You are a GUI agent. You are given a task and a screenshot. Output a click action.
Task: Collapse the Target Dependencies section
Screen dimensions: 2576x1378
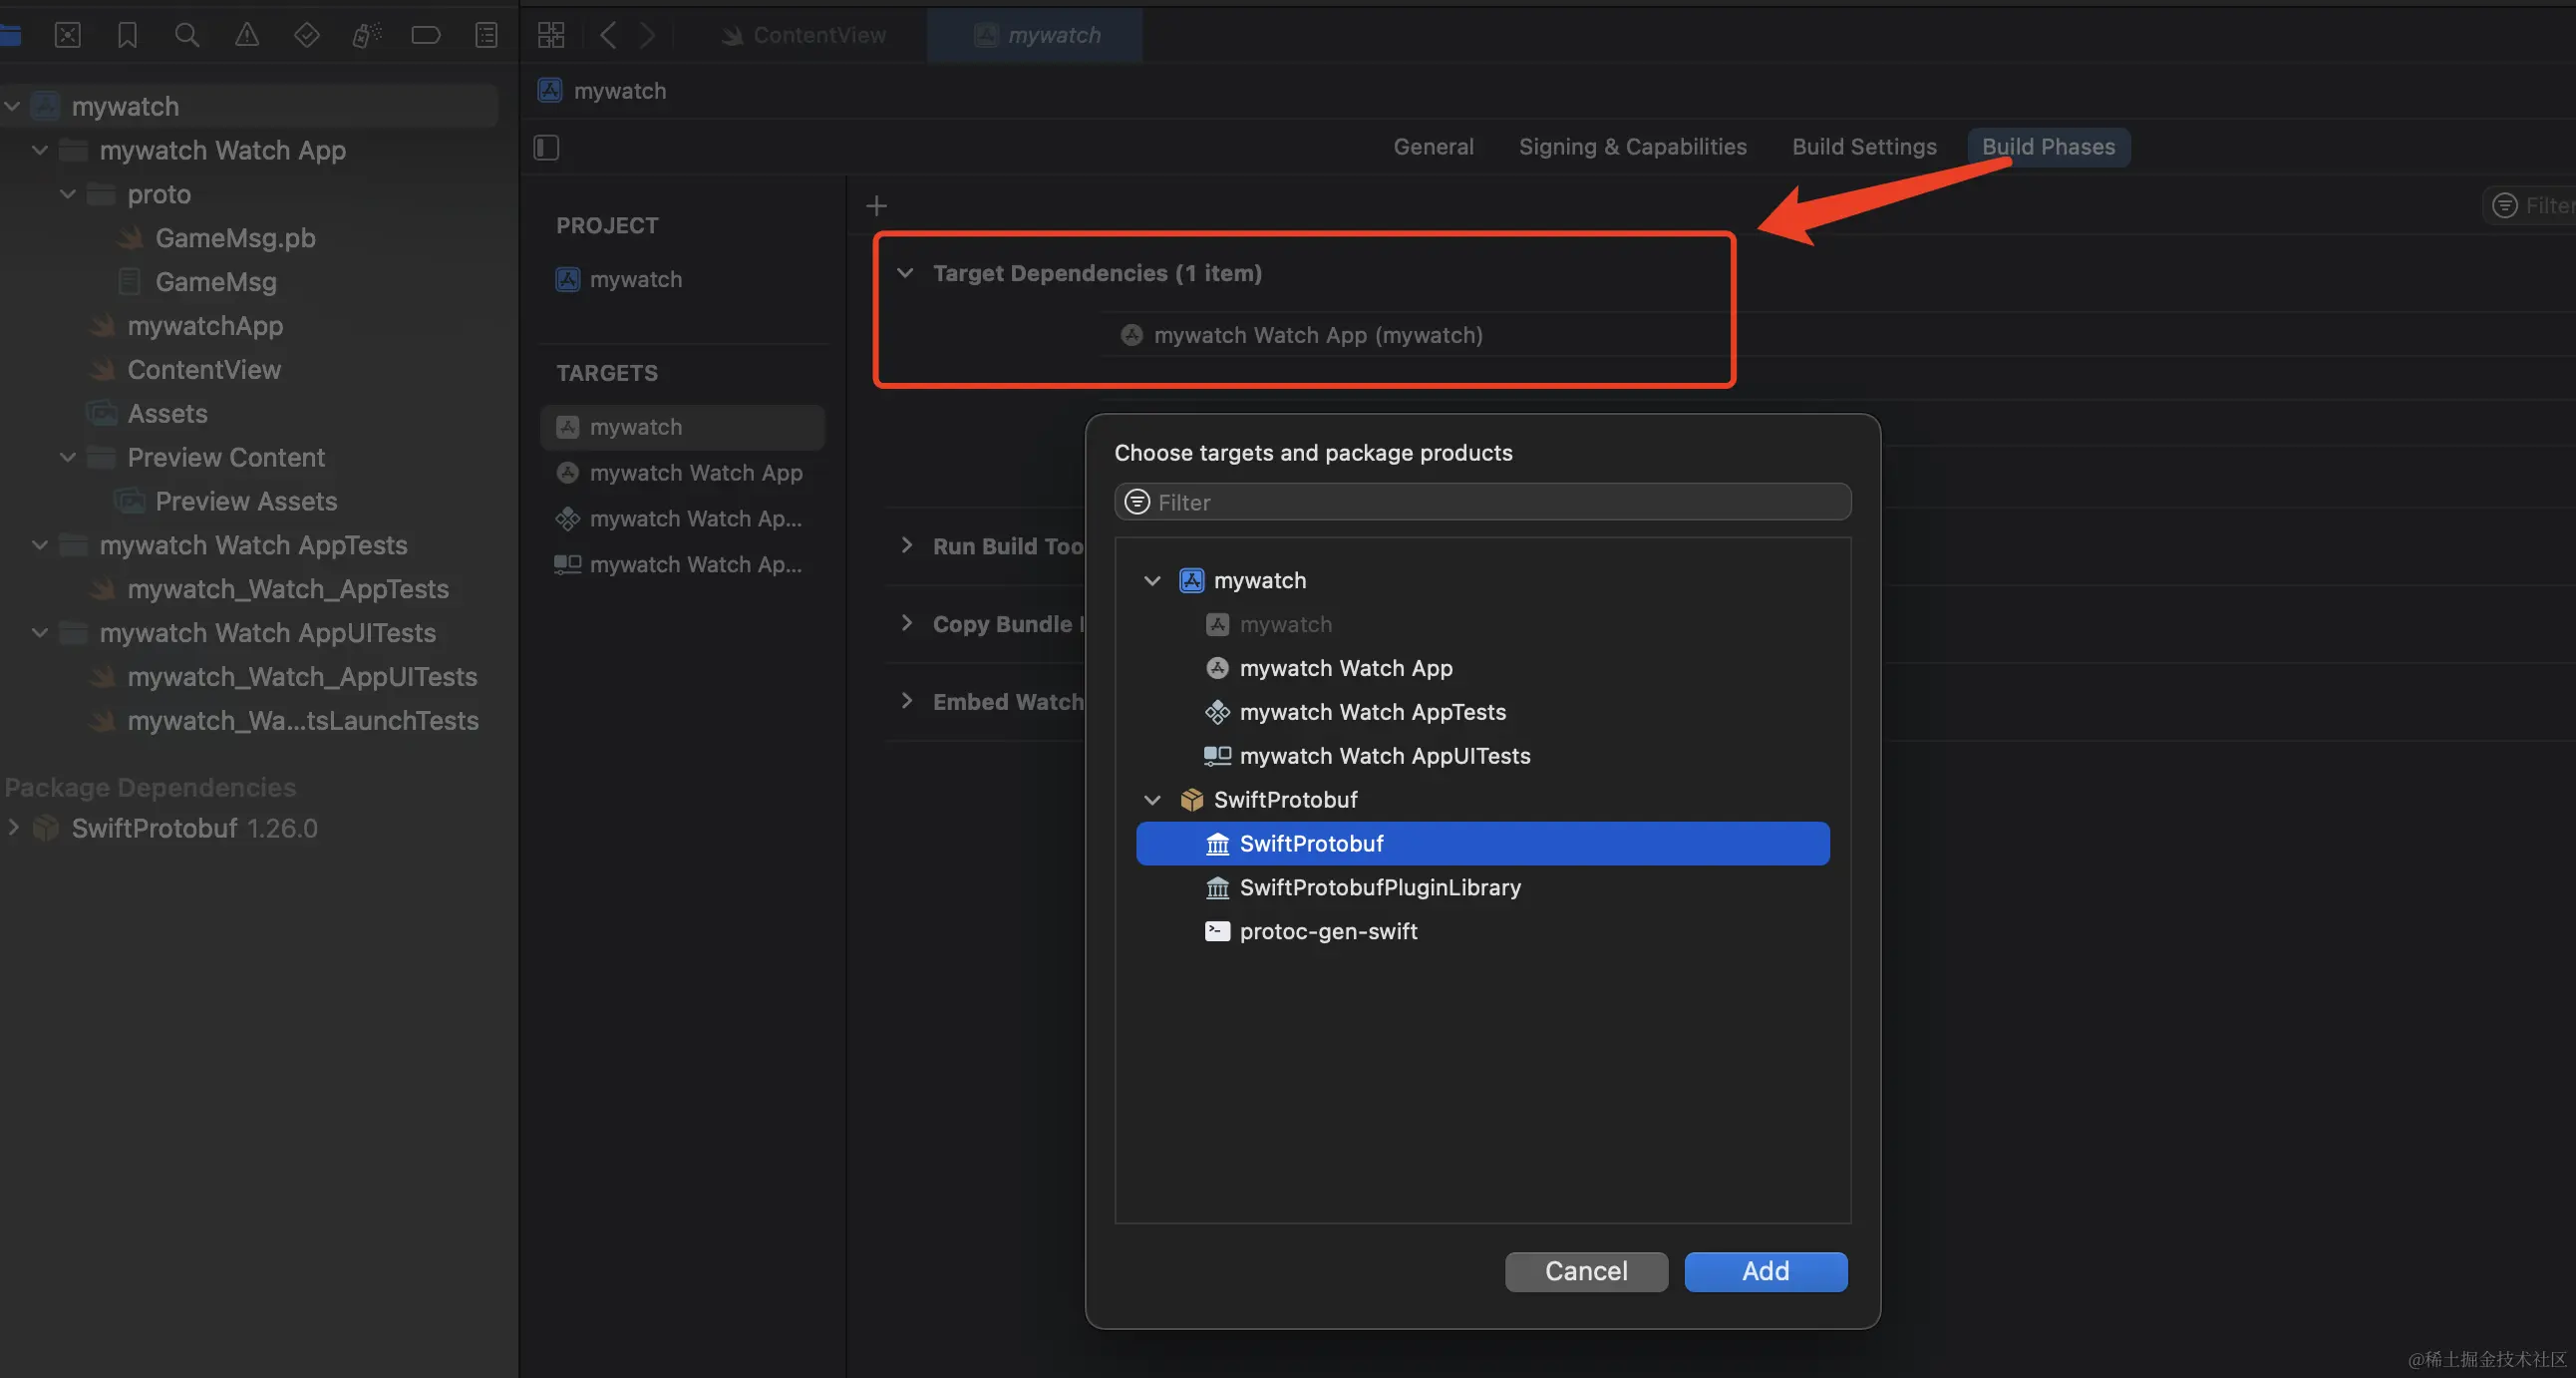[905, 273]
